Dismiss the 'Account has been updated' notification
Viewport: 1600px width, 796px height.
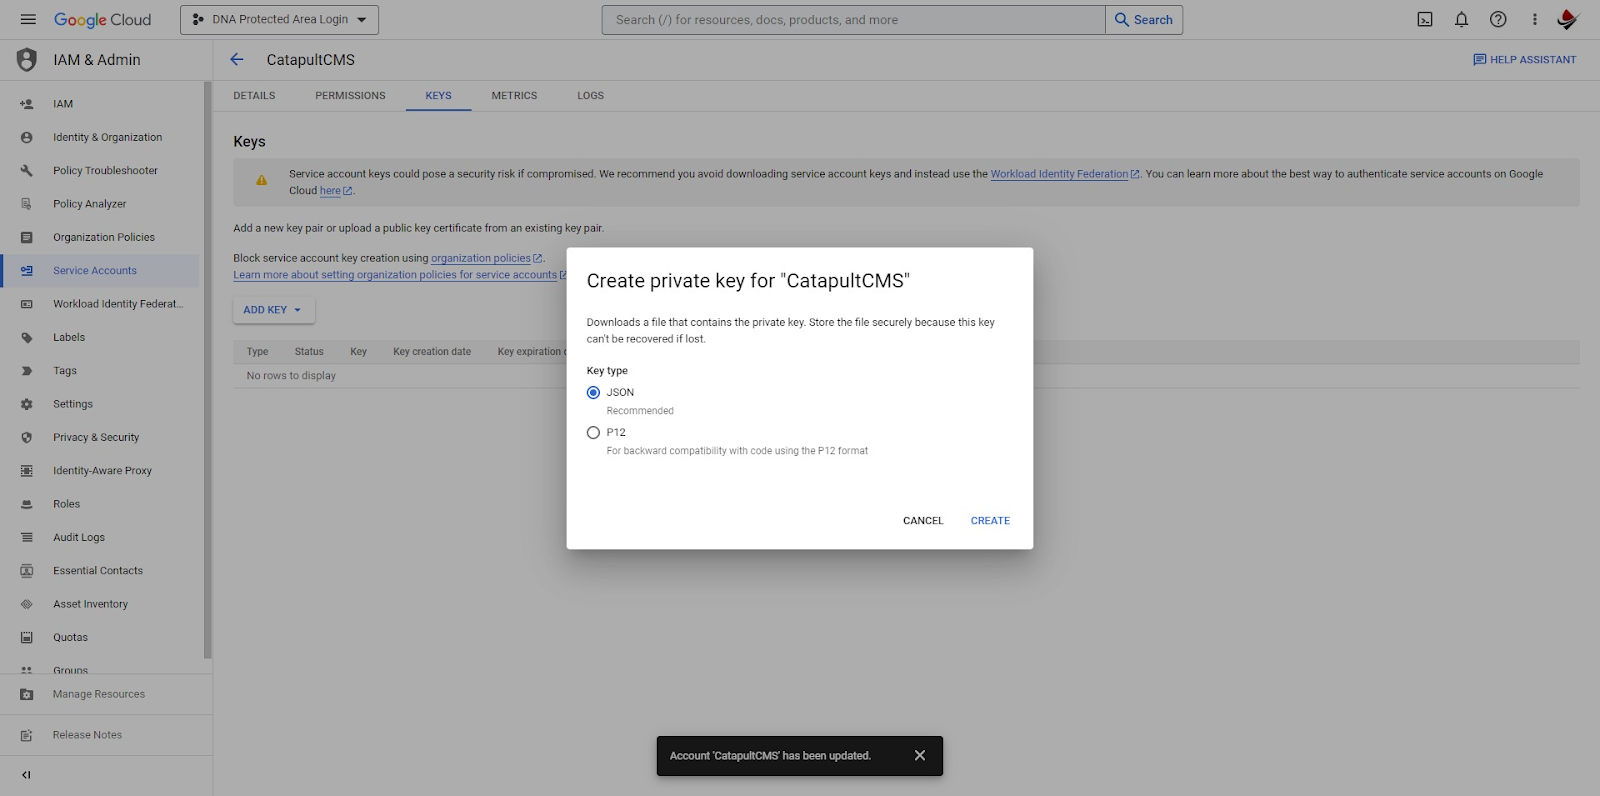click(920, 756)
